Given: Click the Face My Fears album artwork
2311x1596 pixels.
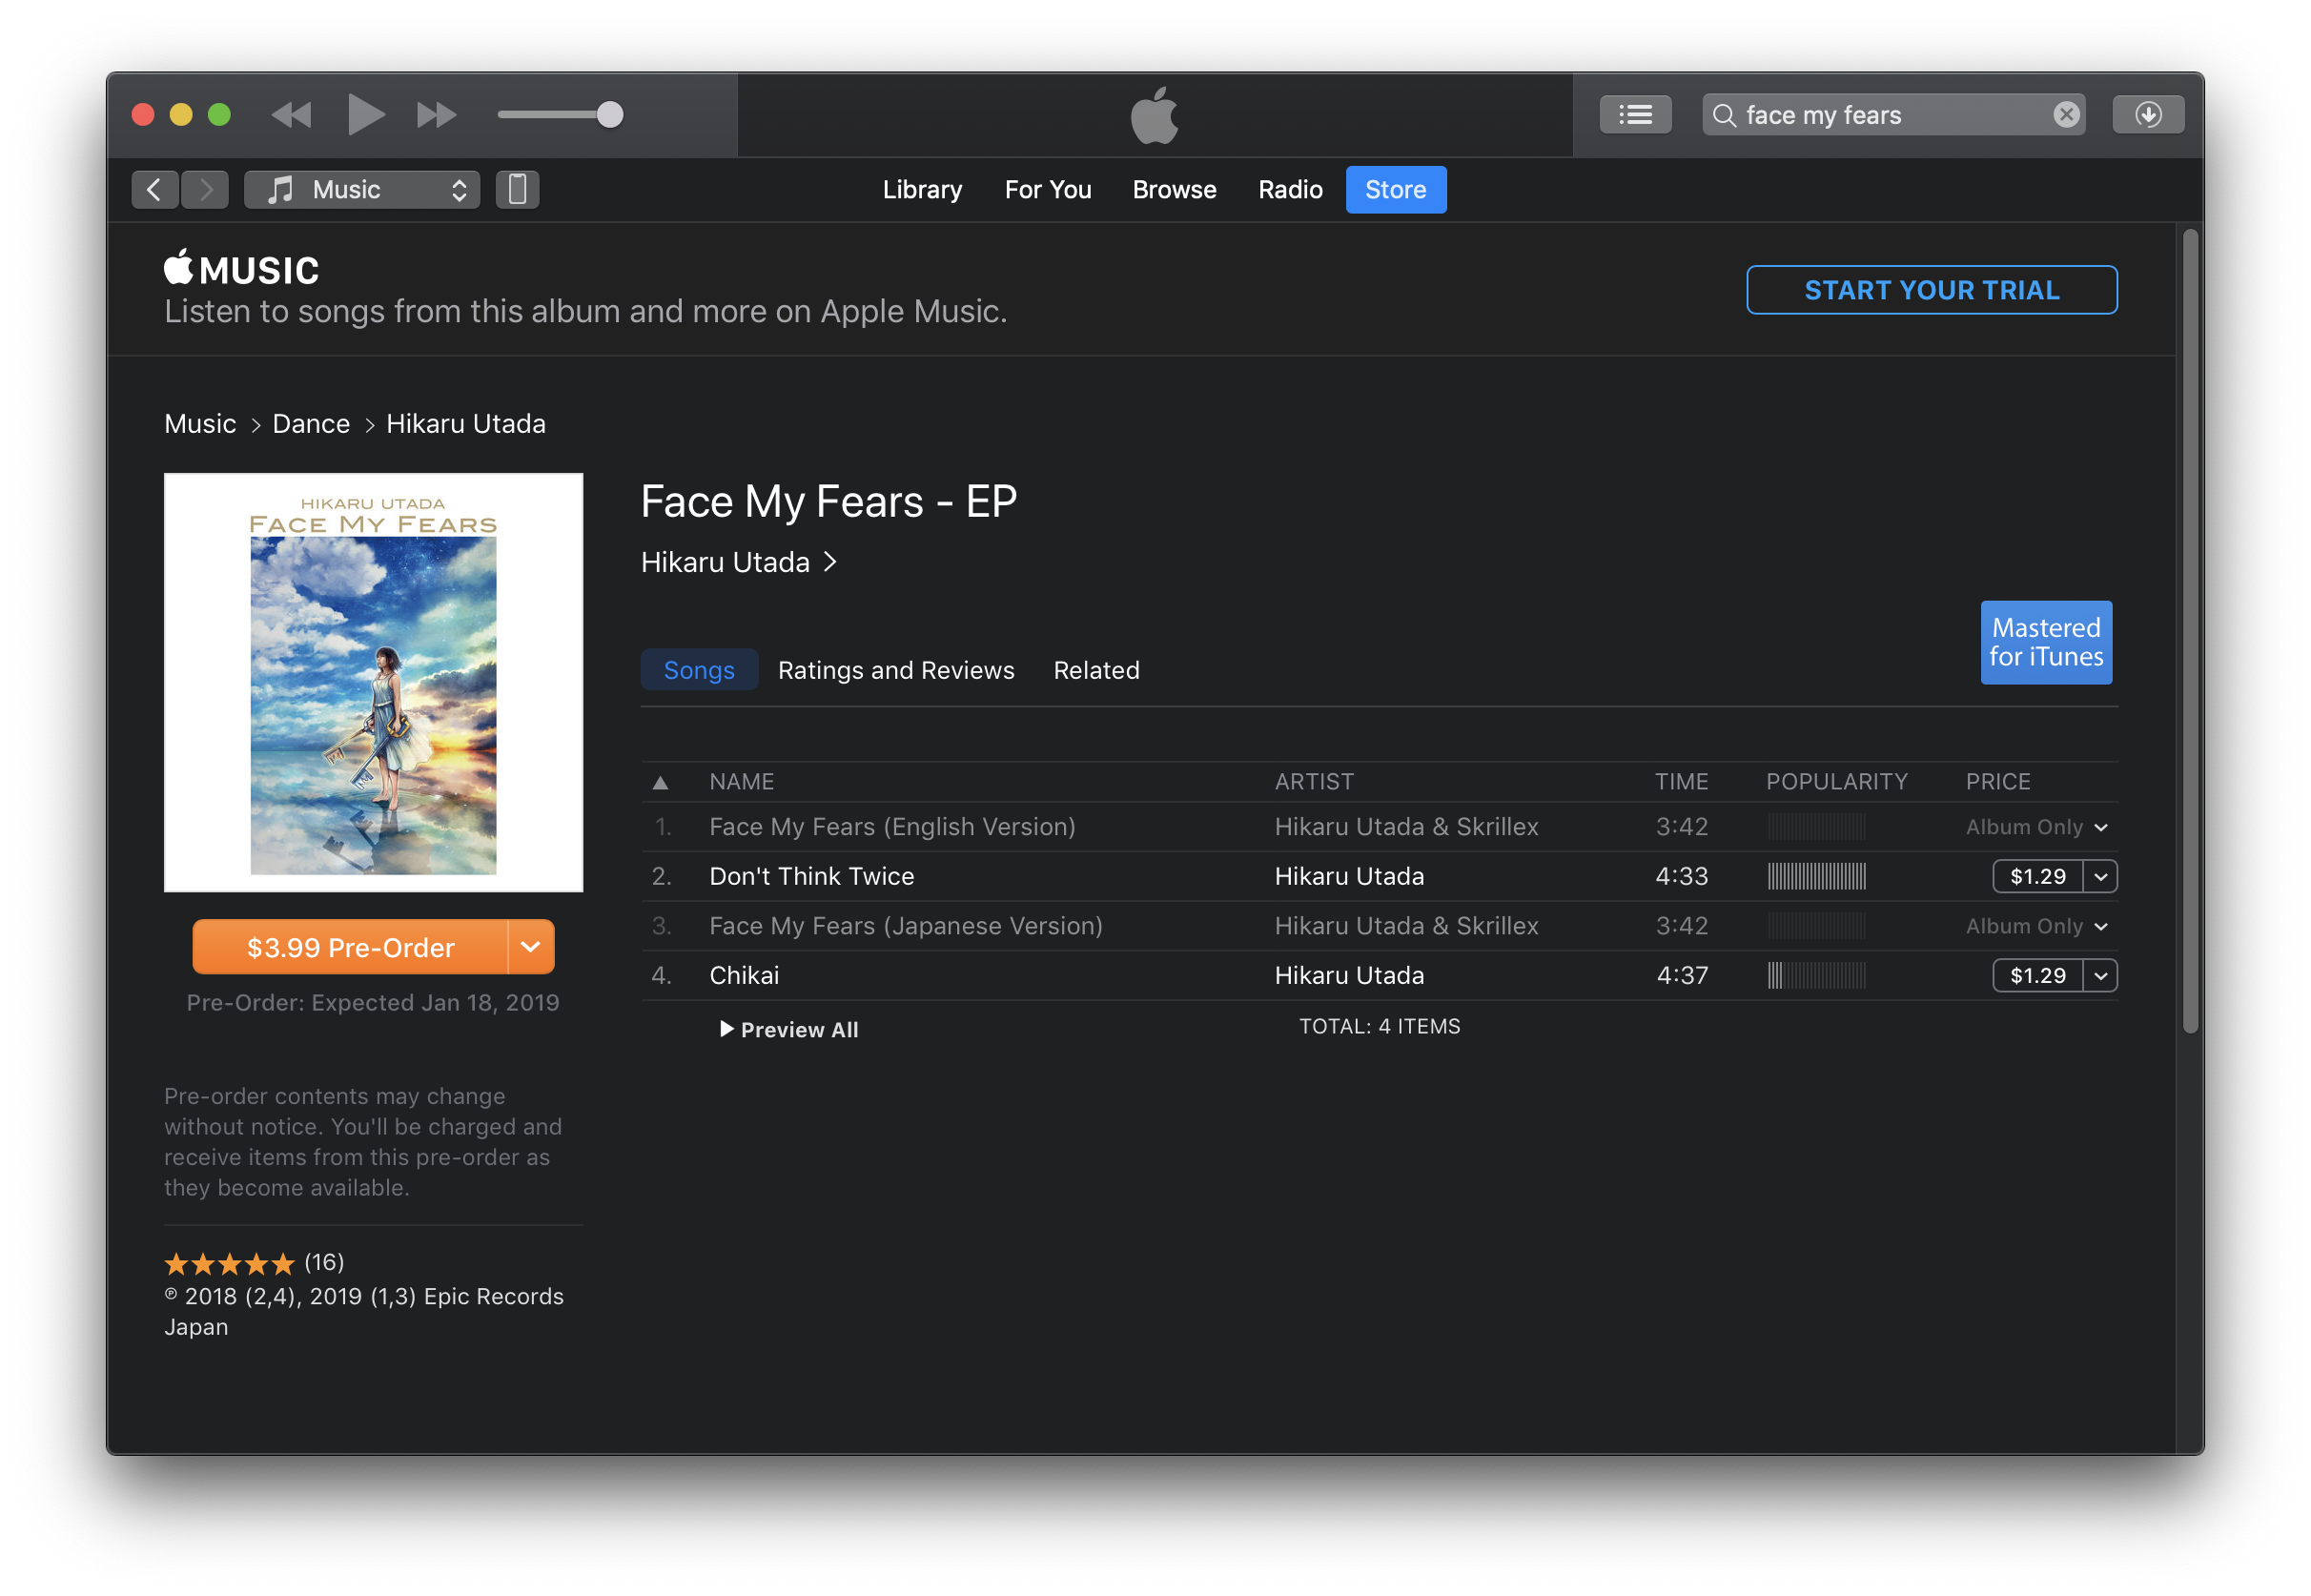Looking at the screenshot, I should 373,682.
